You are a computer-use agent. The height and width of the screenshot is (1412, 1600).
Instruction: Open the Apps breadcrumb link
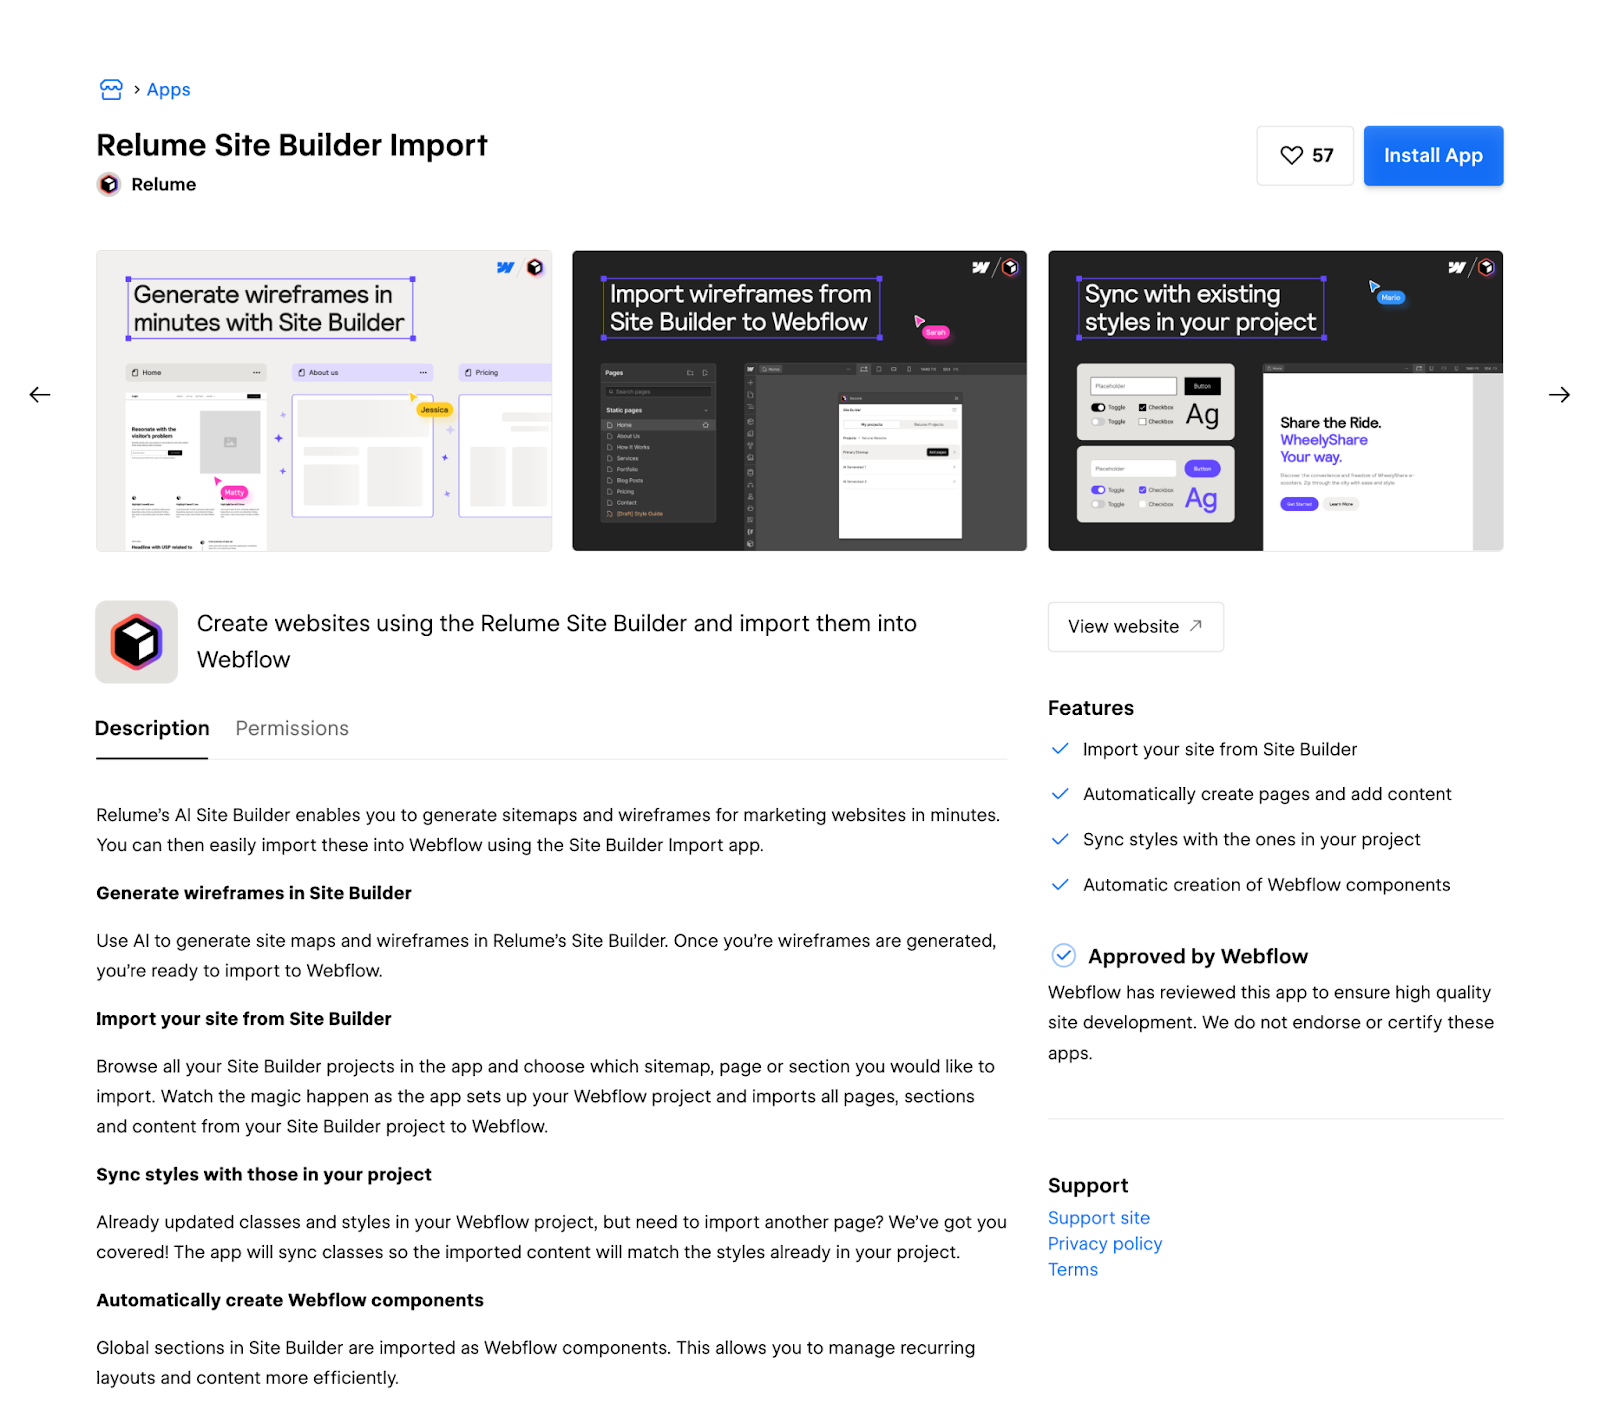coord(168,90)
